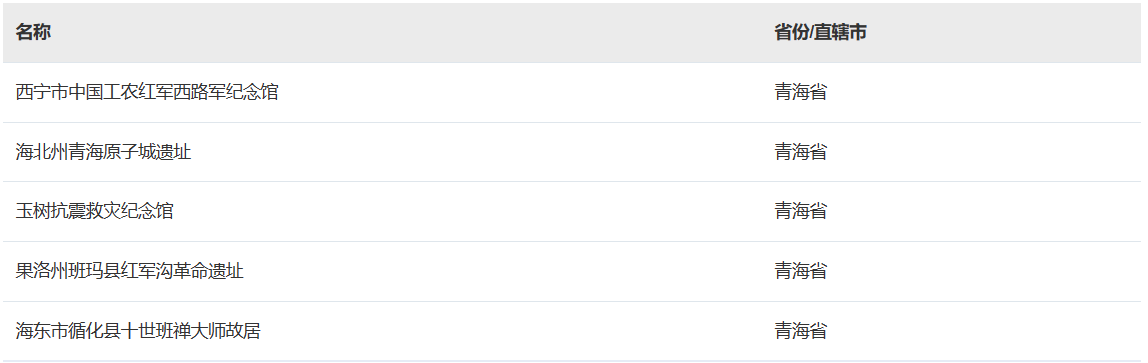Screen dimensions: 1148x363
Task: Click the 省份/直辖市 column header
Action: click(821, 32)
